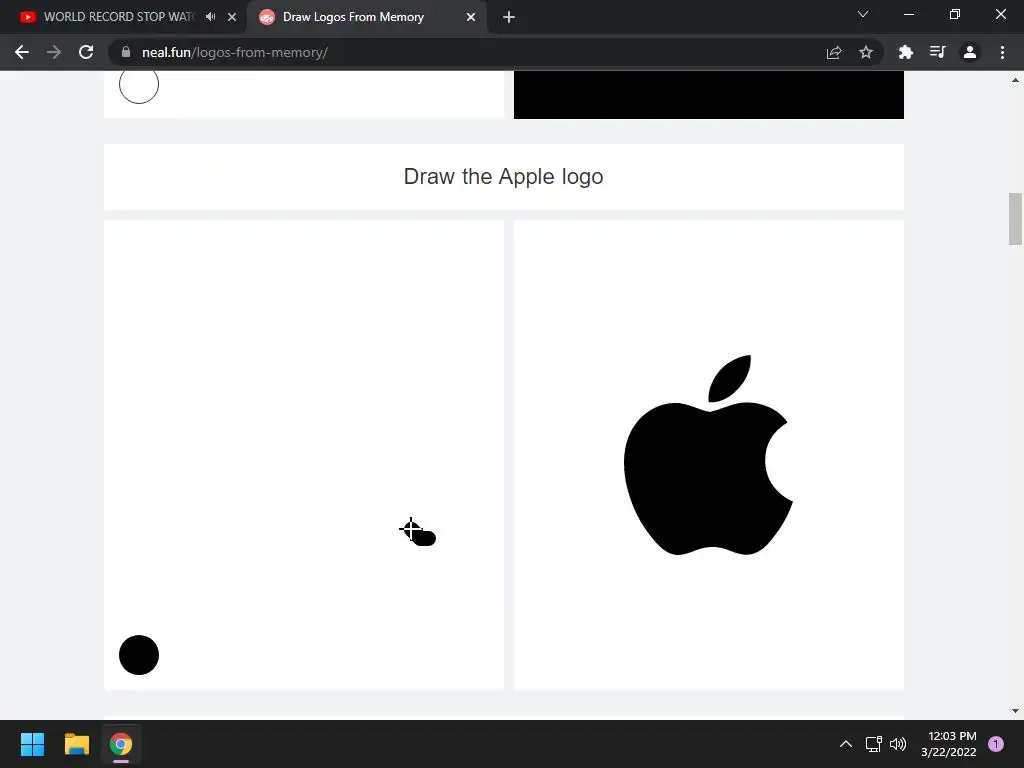The height and width of the screenshot is (768, 1024).
Task: Click the forward navigation arrow
Action: pos(54,52)
